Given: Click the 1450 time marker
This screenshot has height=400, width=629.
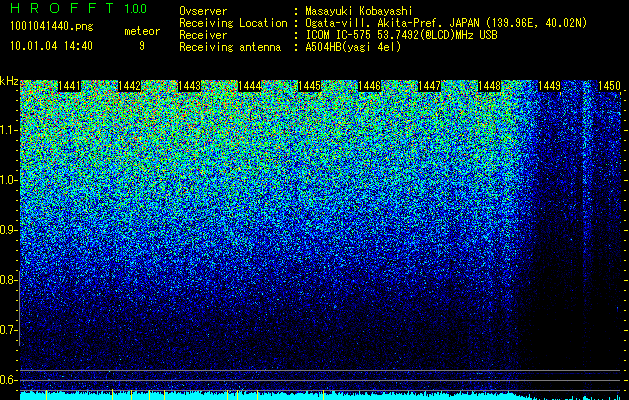Looking at the screenshot, I should [609, 86].
